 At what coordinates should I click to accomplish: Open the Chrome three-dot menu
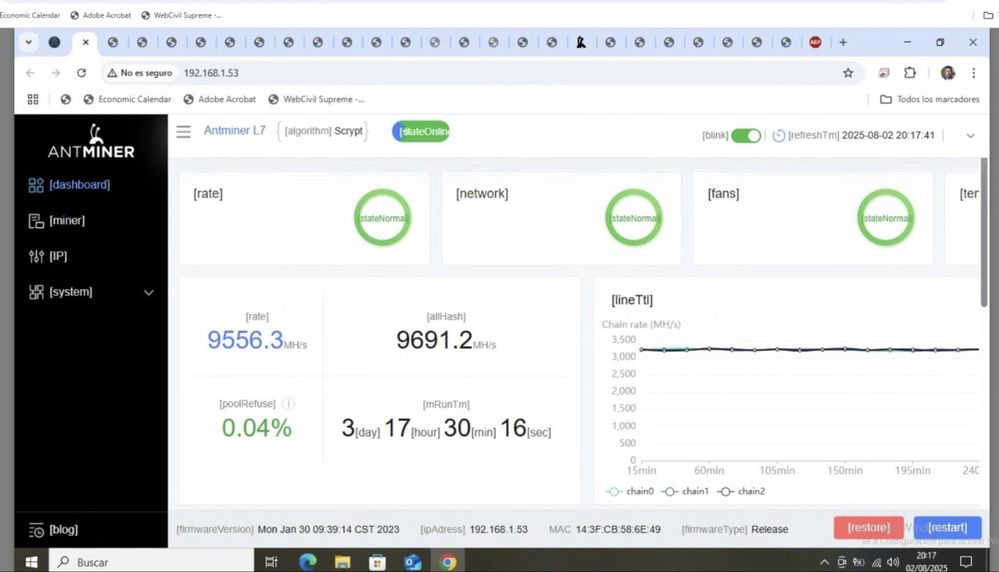point(974,73)
